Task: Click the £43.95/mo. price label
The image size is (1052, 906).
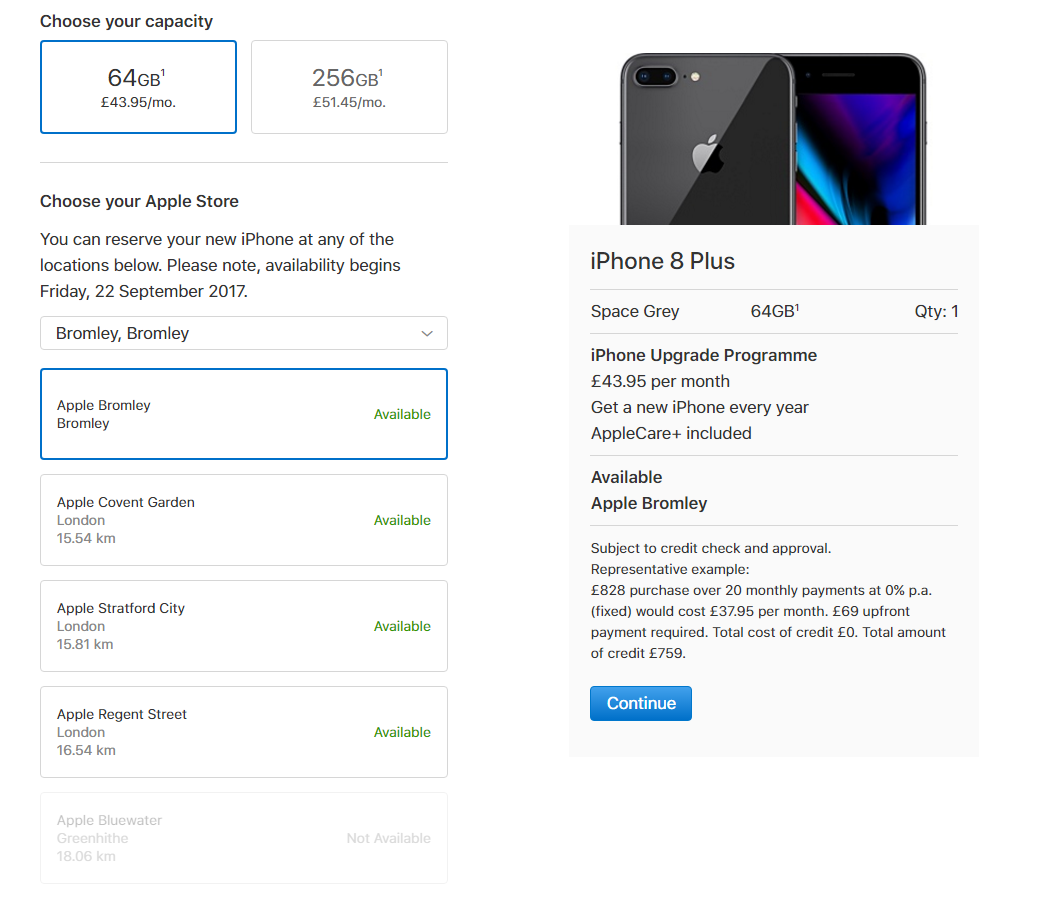Action: coord(138,103)
